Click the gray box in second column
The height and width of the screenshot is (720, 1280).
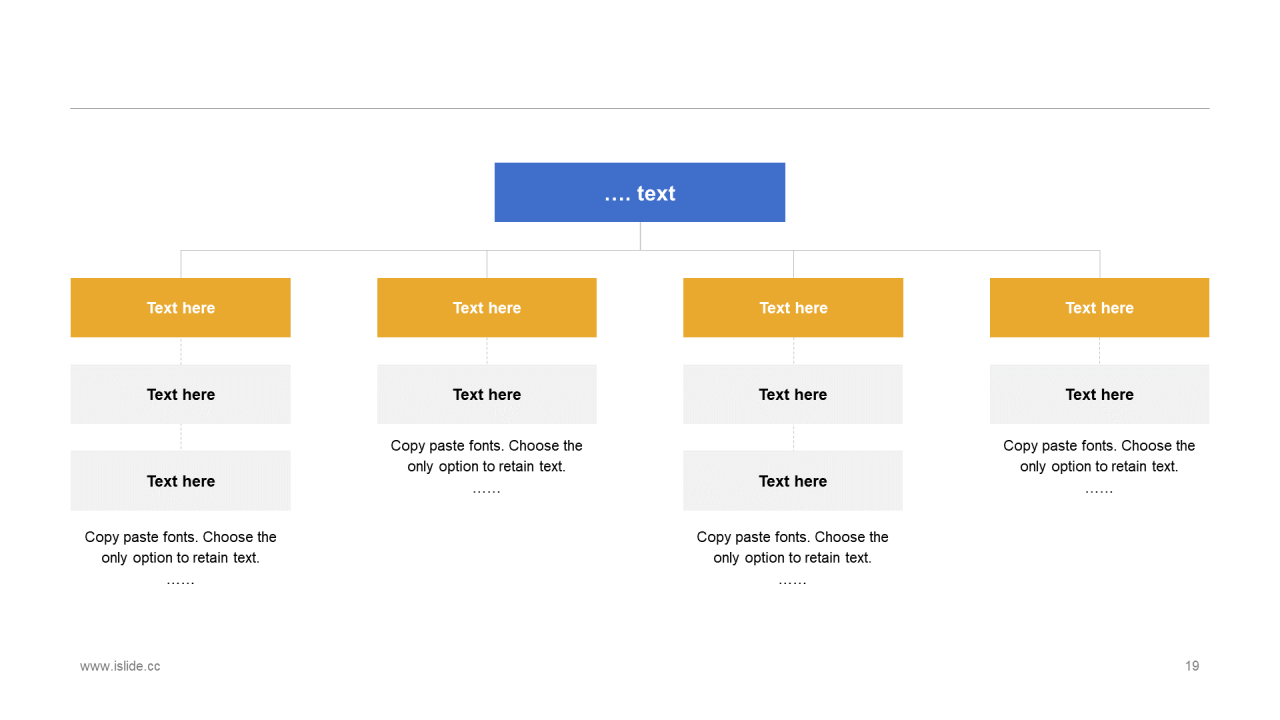487,394
